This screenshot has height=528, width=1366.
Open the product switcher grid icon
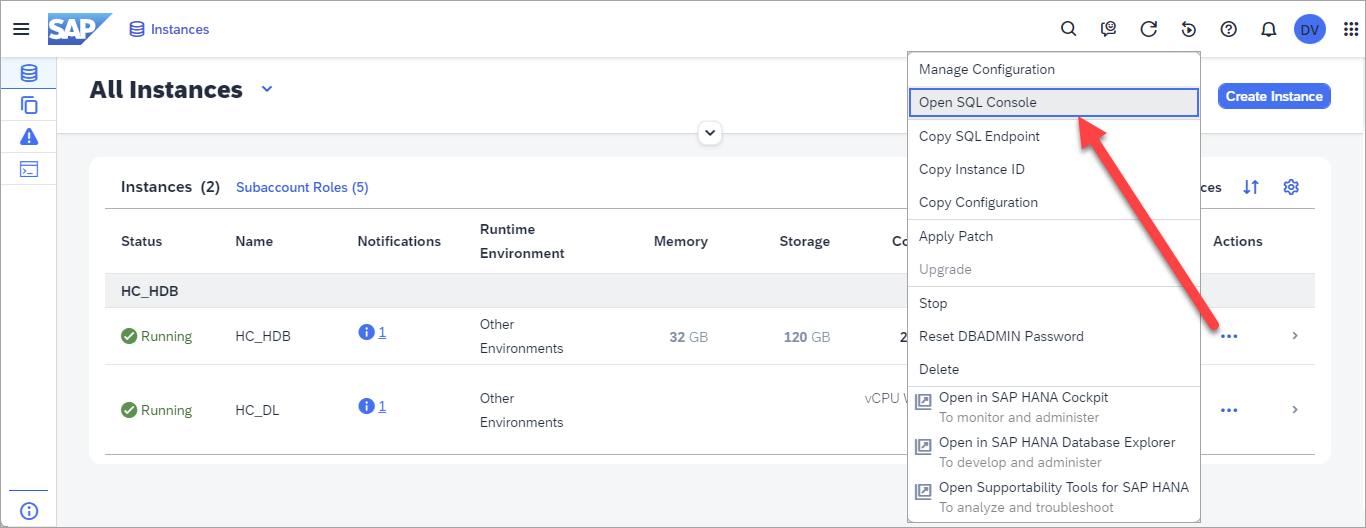[1351, 29]
